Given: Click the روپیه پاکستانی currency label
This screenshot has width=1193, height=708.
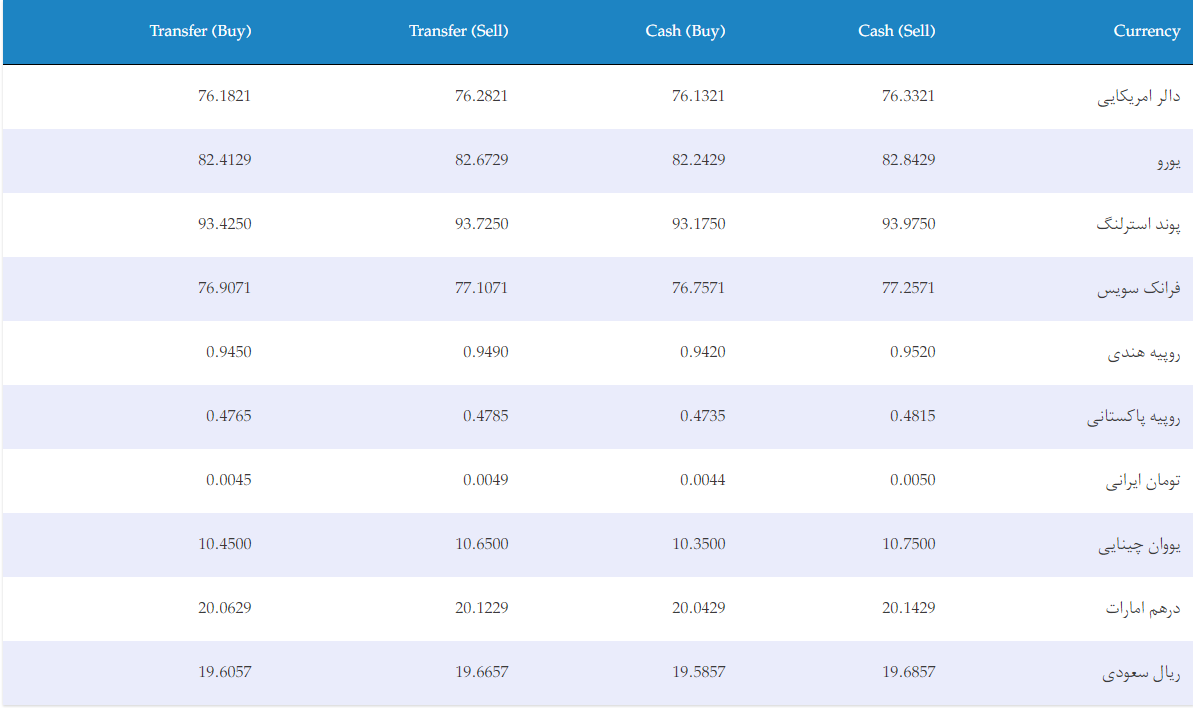Looking at the screenshot, I should pos(1134,417).
